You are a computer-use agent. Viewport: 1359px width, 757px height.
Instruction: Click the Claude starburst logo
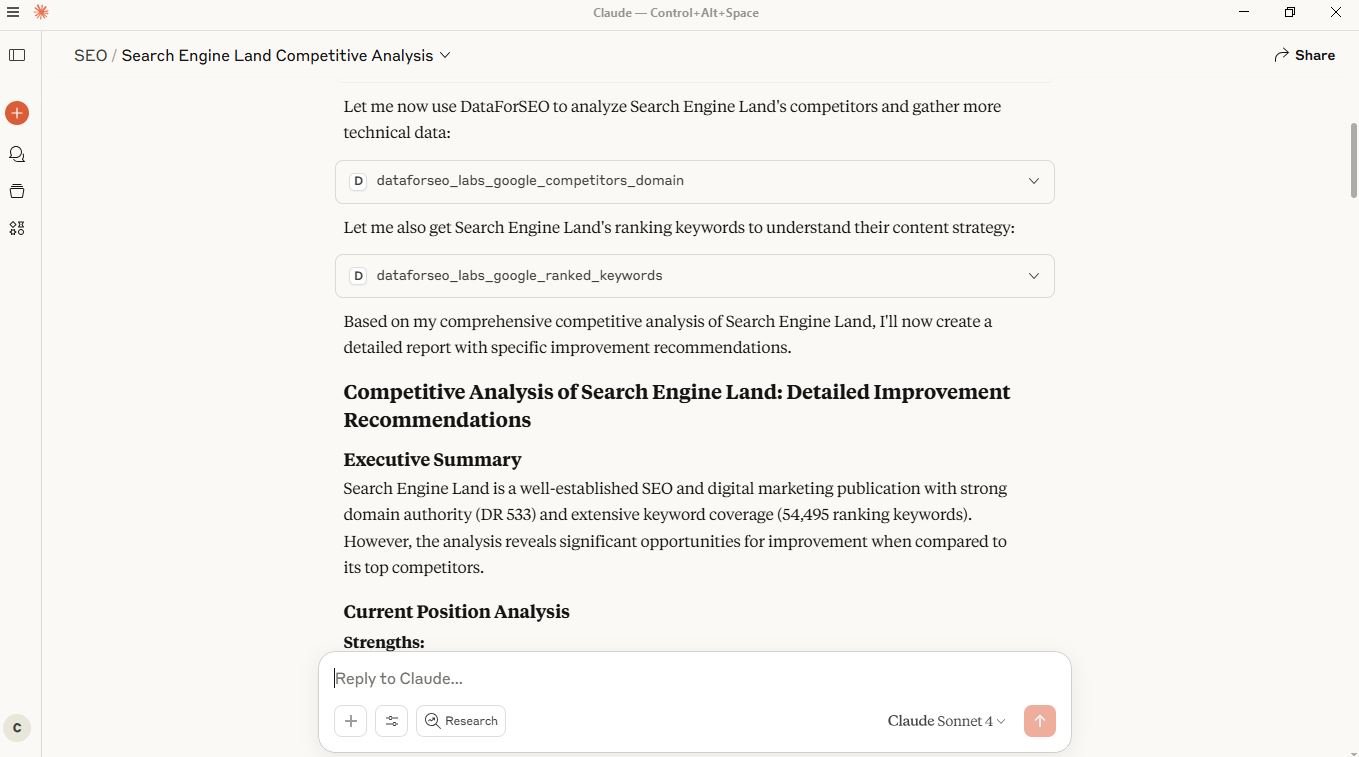click(x=40, y=12)
